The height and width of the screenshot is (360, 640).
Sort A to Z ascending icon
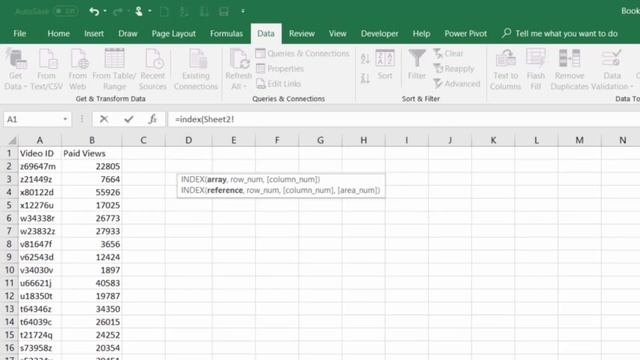tap(365, 59)
